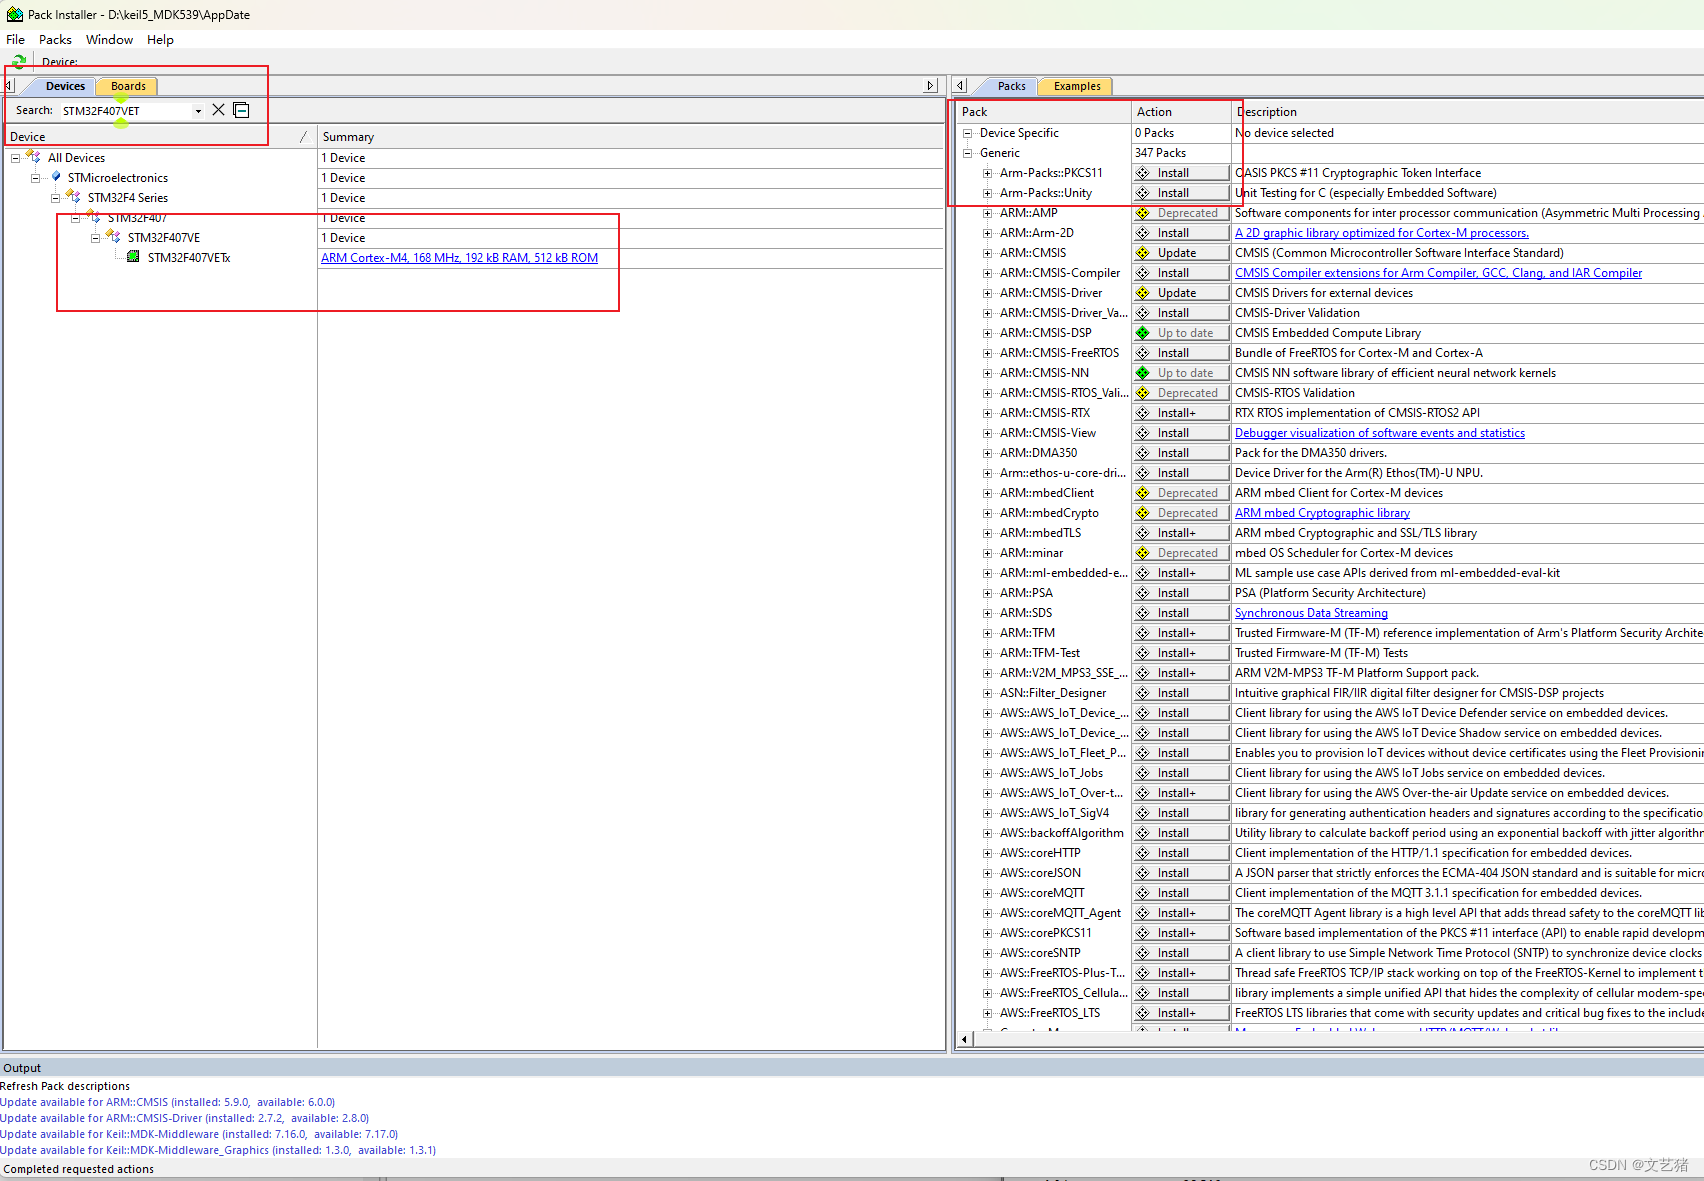Click green up-to-date icon for ARM::CMSIS-DSP

[x=1143, y=333]
